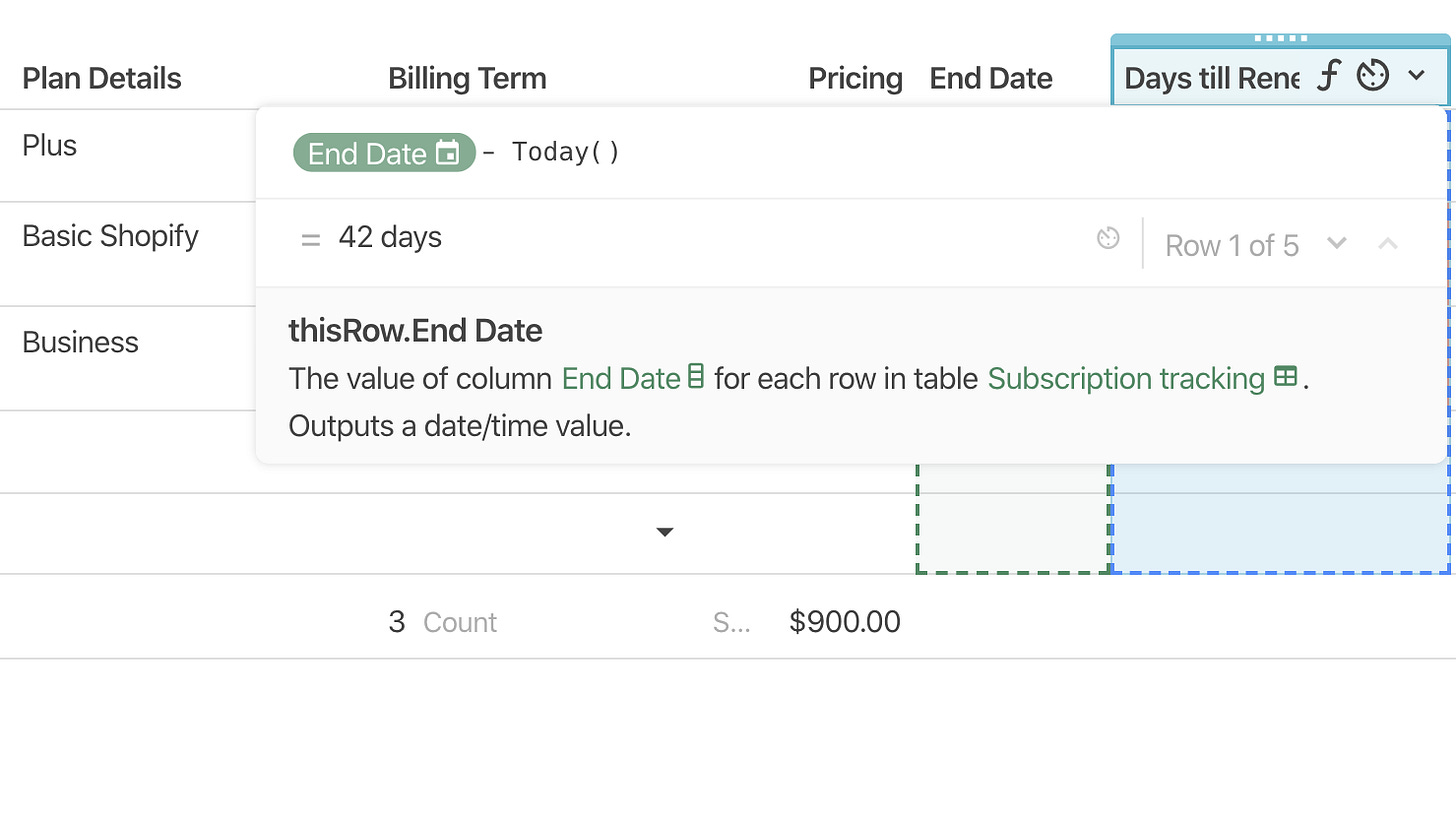The width and height of the screenshot is (1456, 819).
Task: Click the automation clock icon in column header
Action: (1373, 76)
